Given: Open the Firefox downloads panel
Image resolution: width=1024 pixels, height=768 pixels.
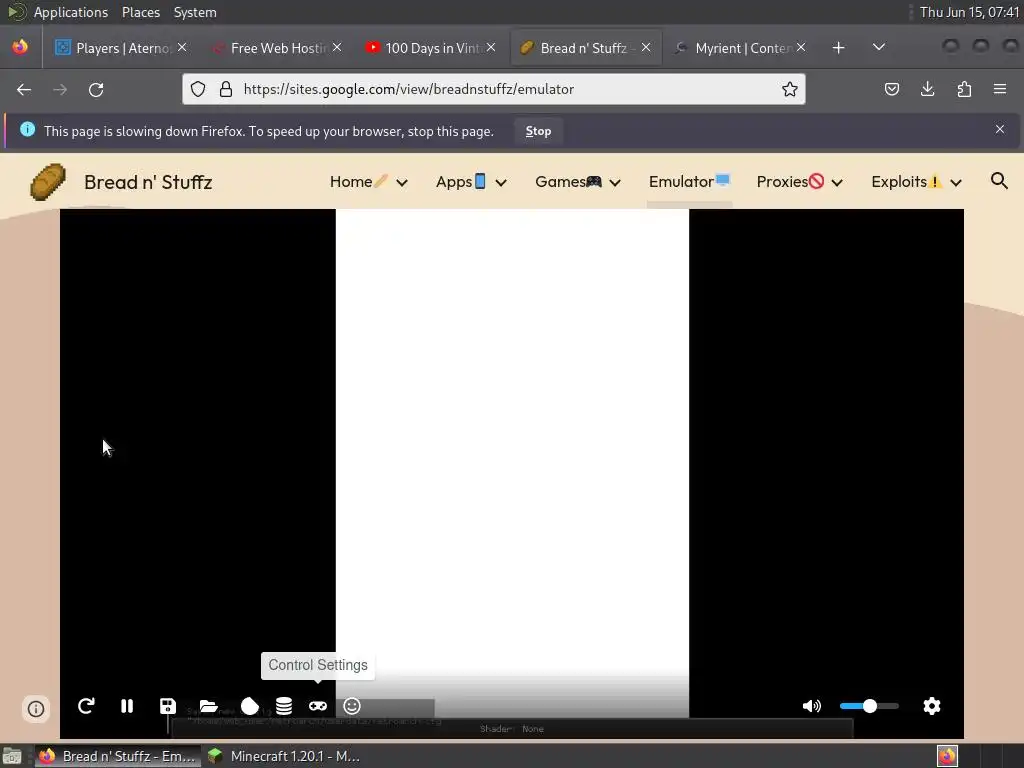Looking at the screenshot, I should point(927,89).
